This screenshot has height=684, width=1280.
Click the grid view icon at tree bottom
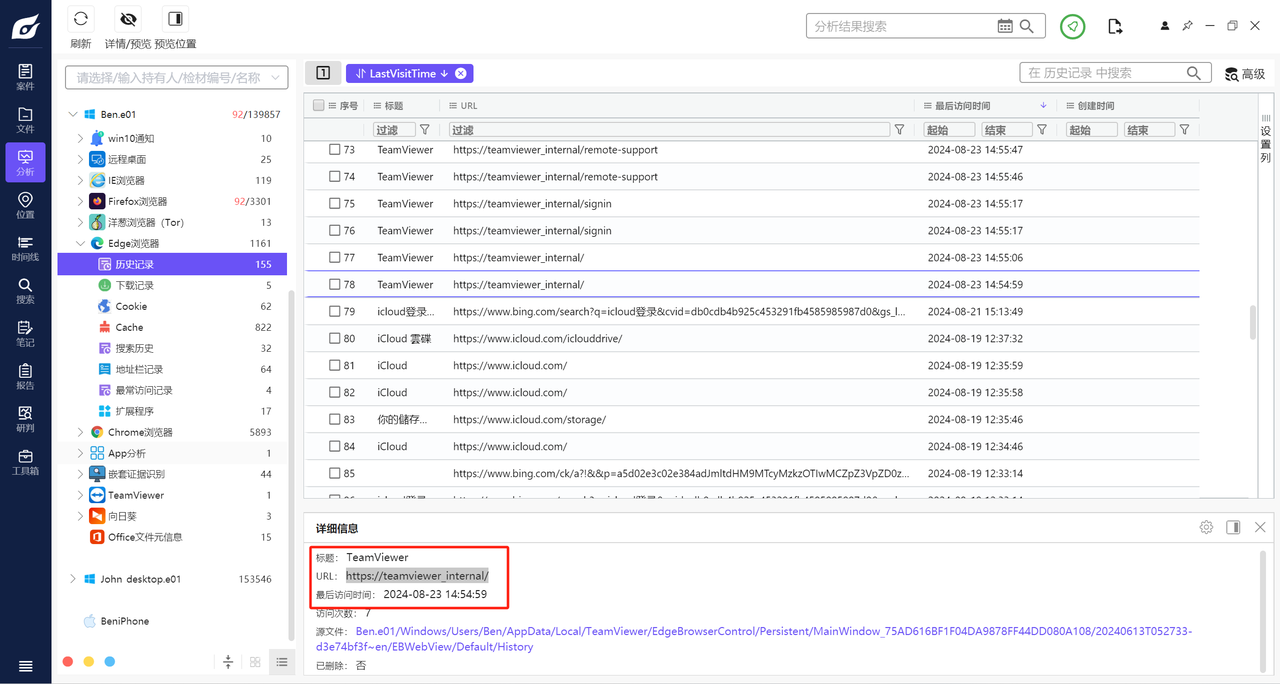click(255, 662)
